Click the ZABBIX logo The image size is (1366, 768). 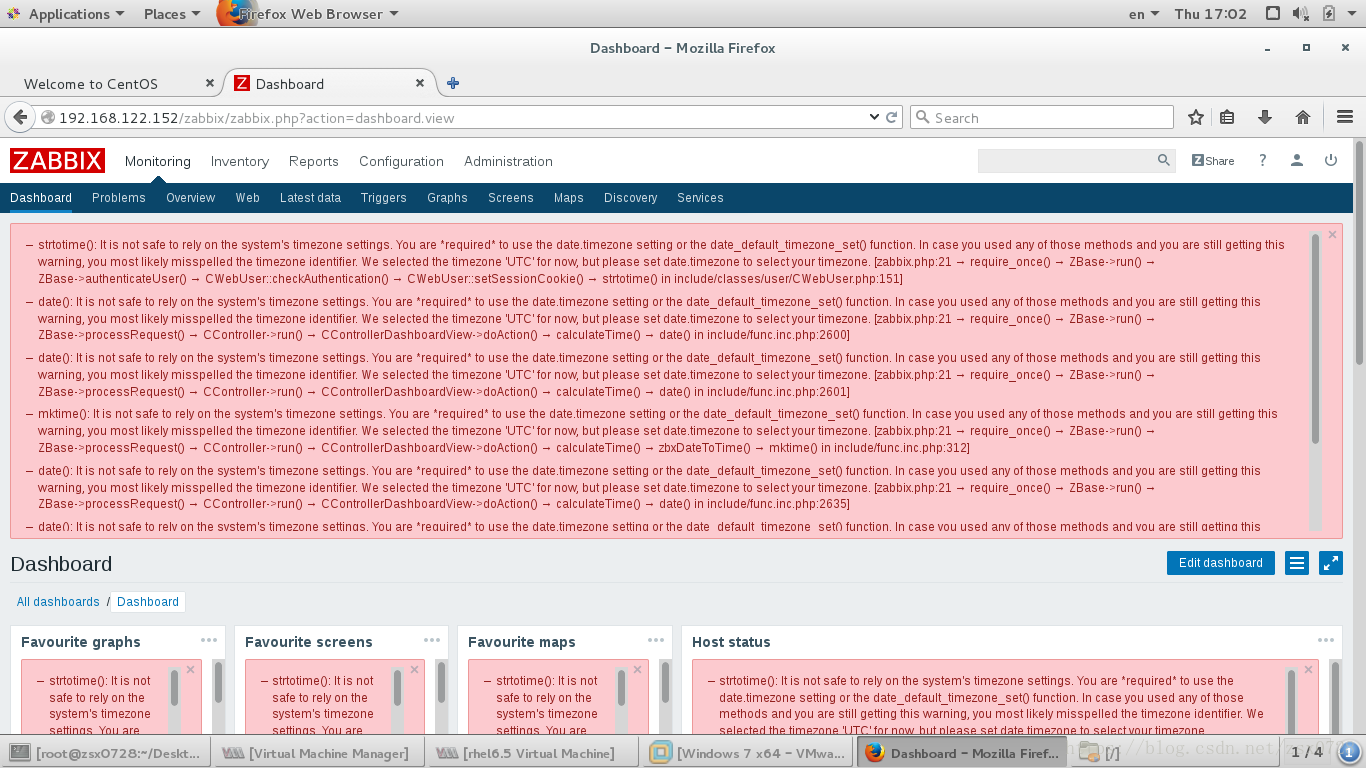click(57, 160)
